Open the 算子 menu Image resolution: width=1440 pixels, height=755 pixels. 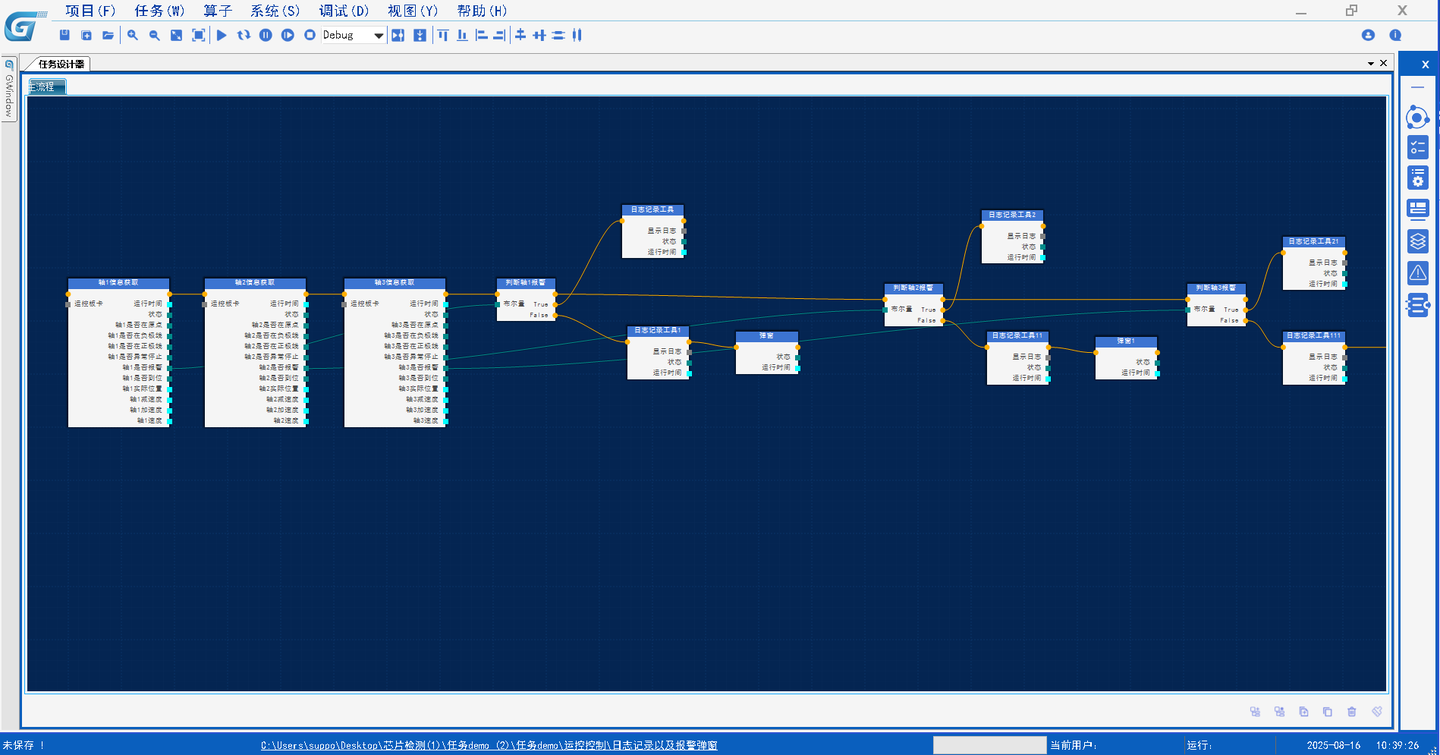pos(218,11)
